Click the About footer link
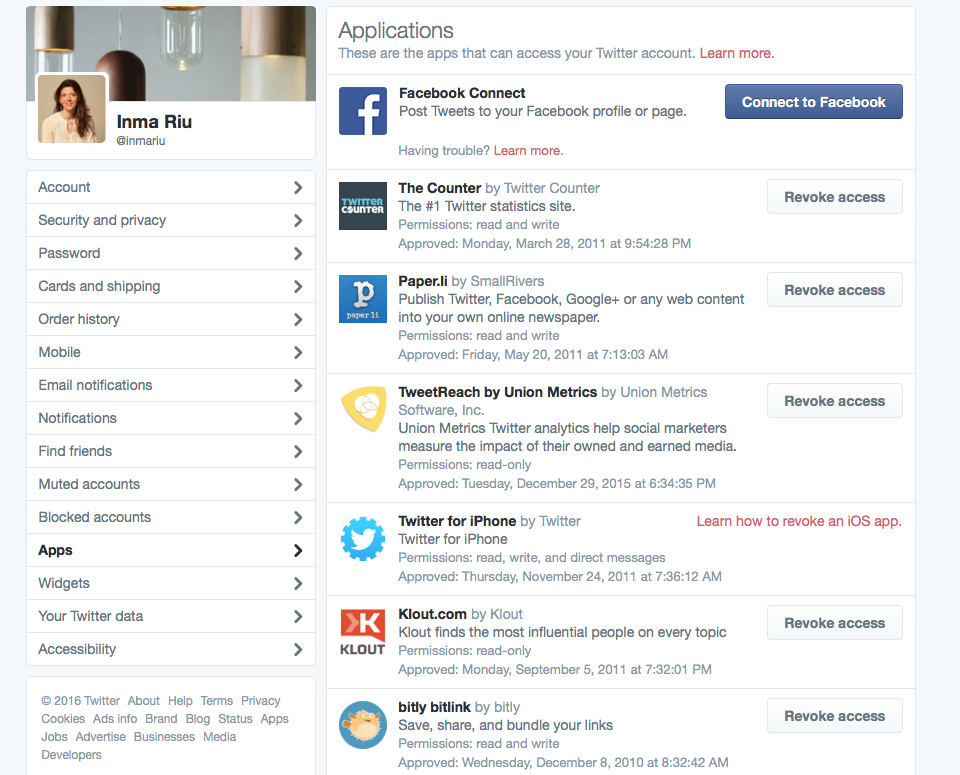This screenshot has height=775, width=960. 143,700
